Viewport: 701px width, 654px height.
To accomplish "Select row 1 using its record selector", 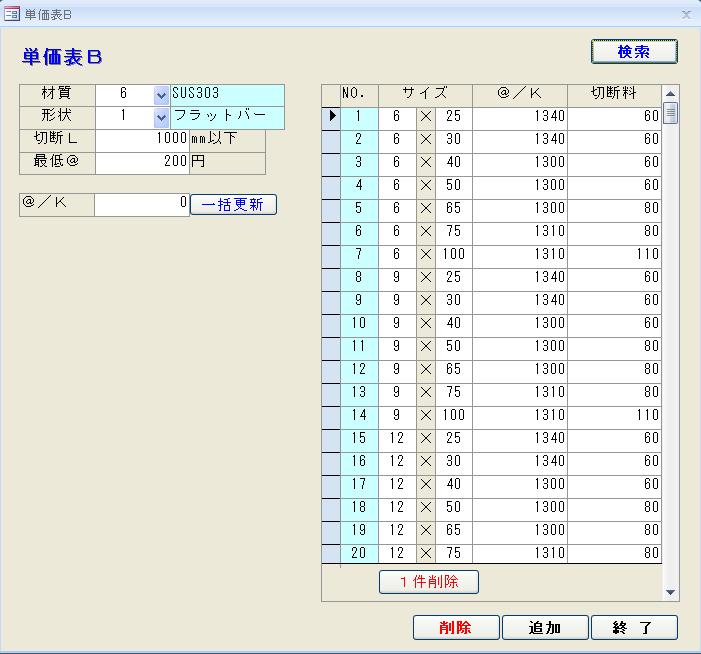I will 331,117.
